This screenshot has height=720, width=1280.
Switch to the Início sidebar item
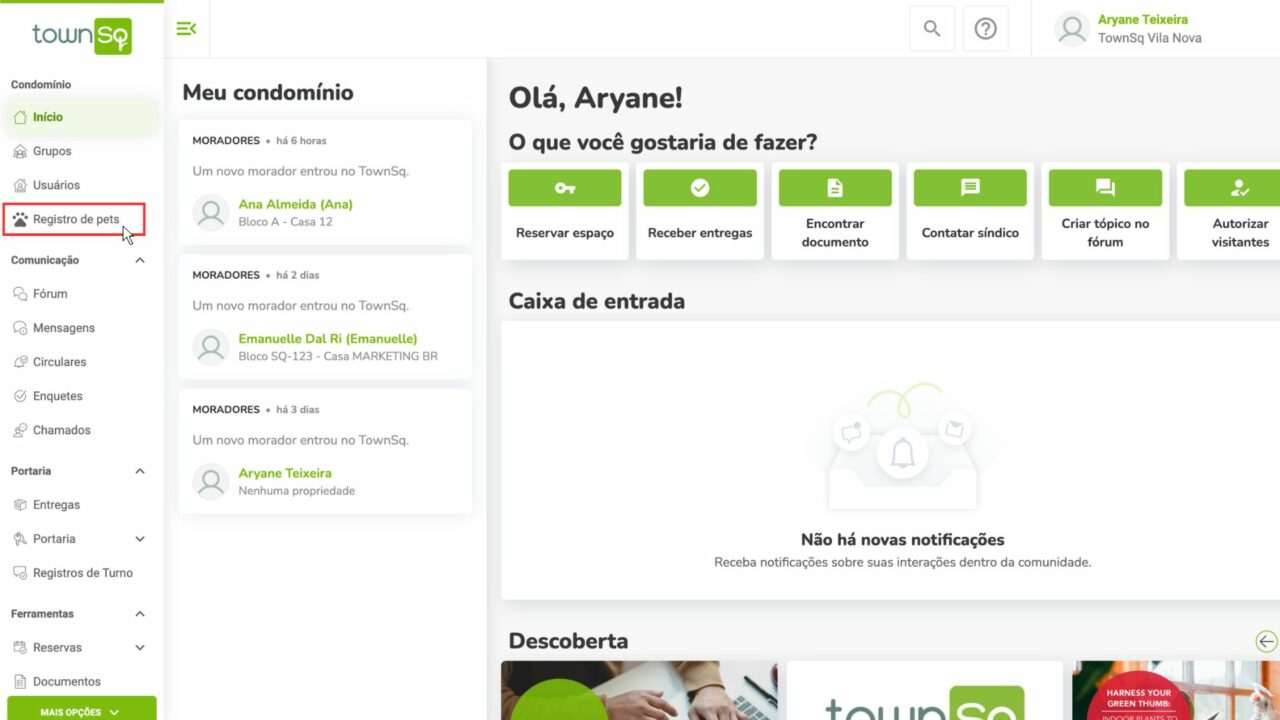(50, 116)
